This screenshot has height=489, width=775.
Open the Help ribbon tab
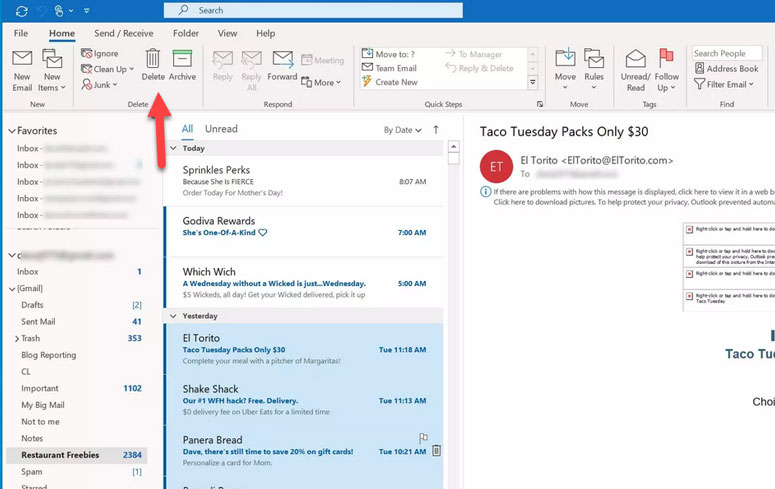click(265, 33)
